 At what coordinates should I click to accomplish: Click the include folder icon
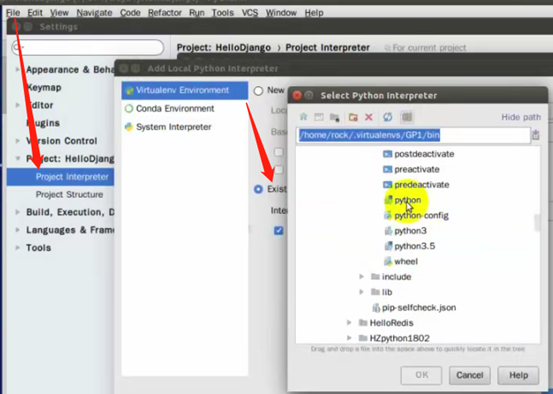(x=375, y=277)
